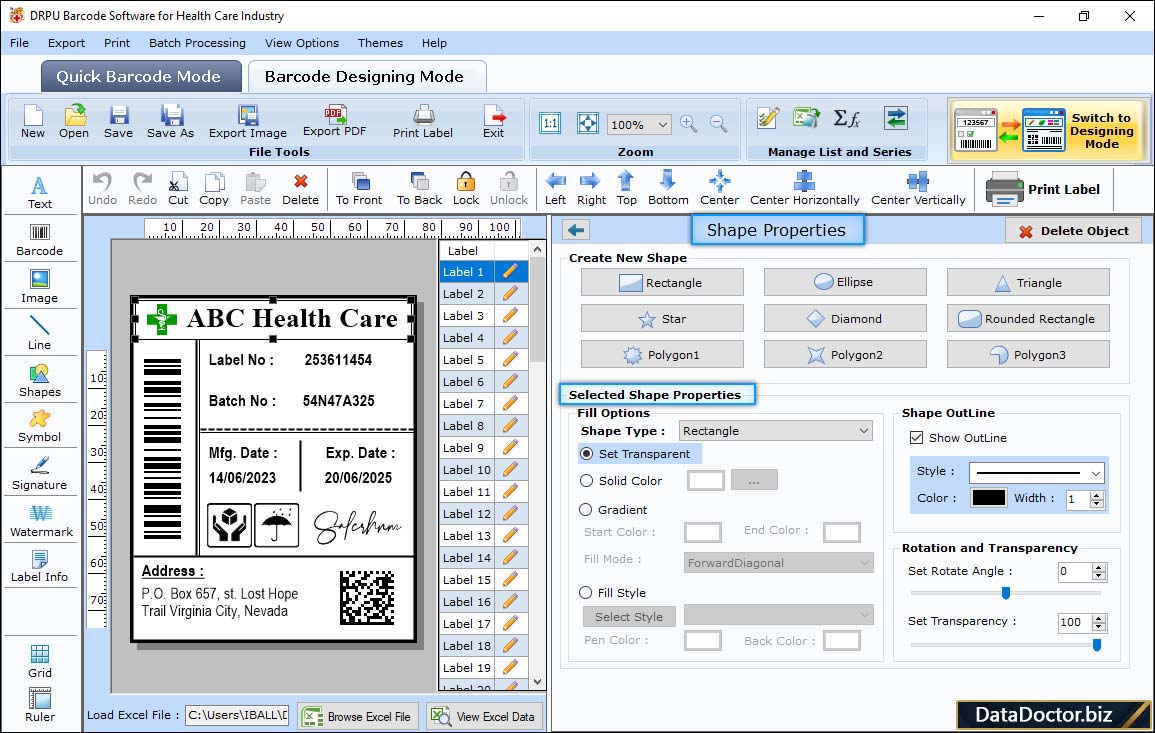Screen dimensions: 1155x733
Task: Open Label Info in sidebar
Action: click(x=40, y=567)
